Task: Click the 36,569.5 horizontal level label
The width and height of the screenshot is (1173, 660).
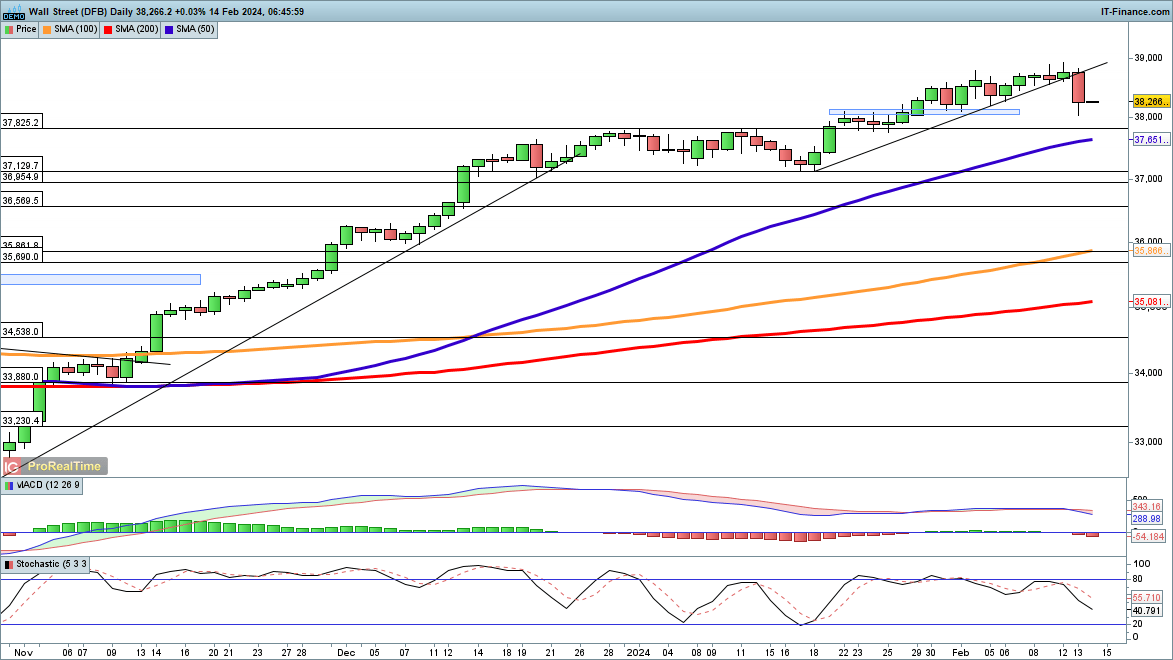Action: coord(21,201)
